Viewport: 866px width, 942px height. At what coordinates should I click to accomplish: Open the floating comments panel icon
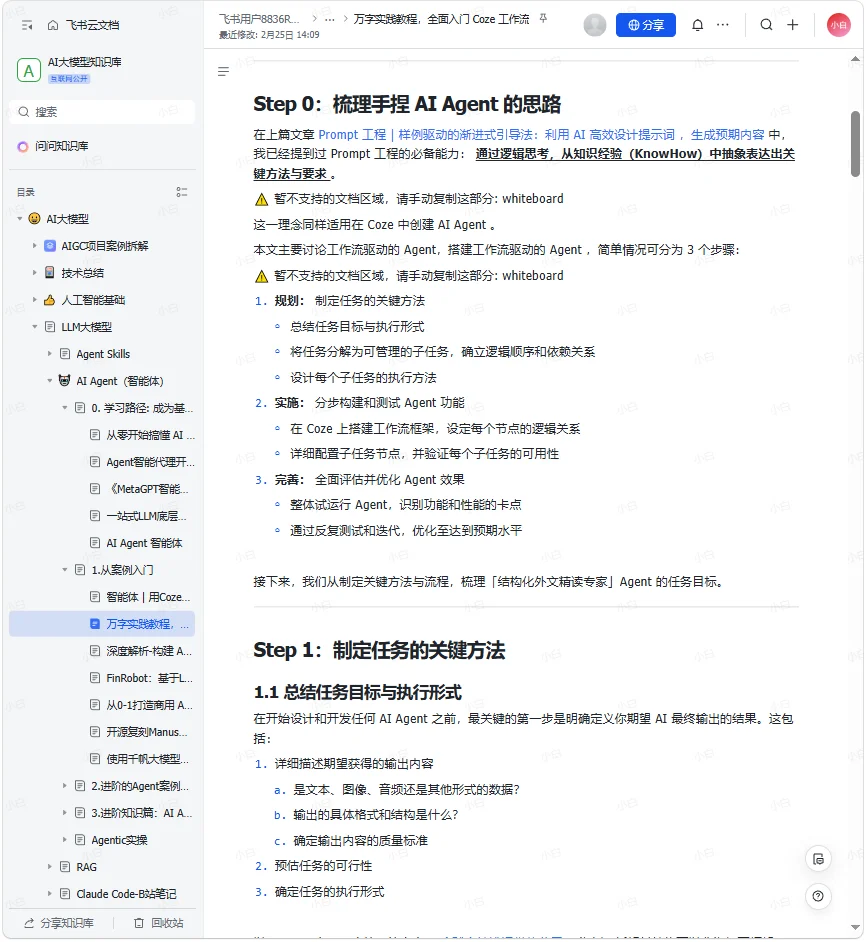pos(818,859)
